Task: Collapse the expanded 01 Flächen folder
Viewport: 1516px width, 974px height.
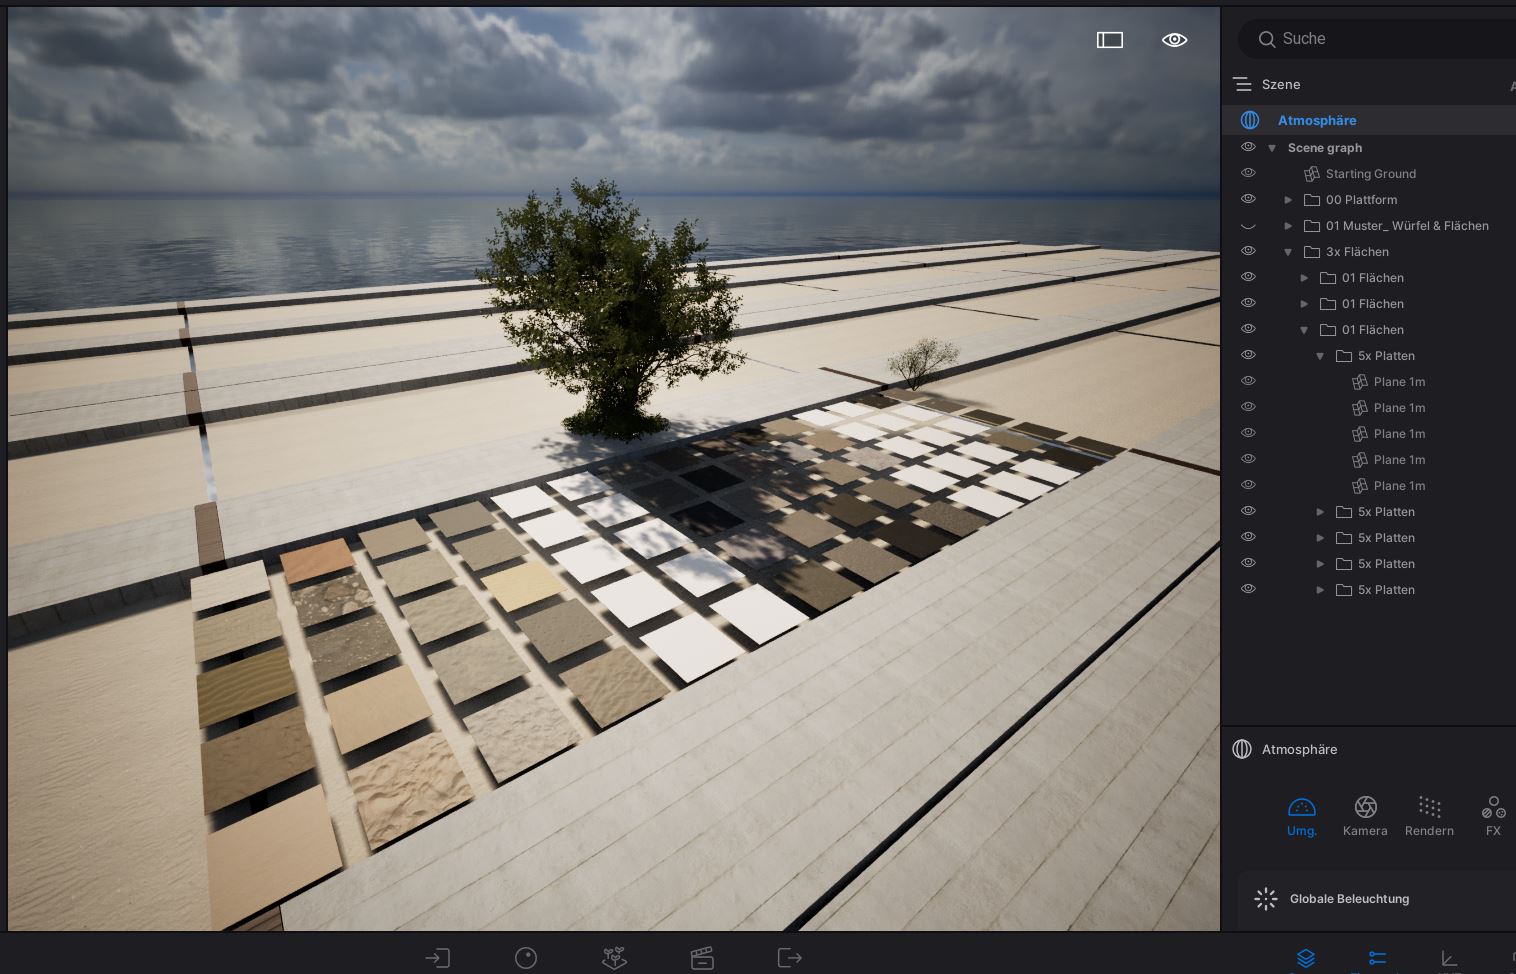Action: [x=1304, y=330]
